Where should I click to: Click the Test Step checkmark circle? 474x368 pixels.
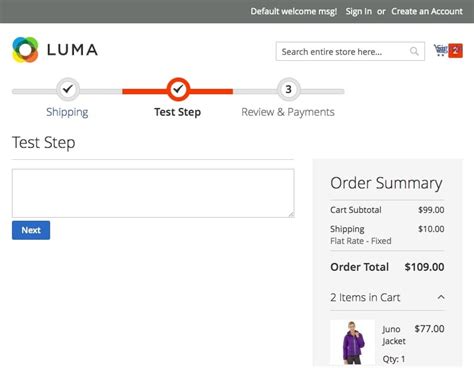(178, 89)
